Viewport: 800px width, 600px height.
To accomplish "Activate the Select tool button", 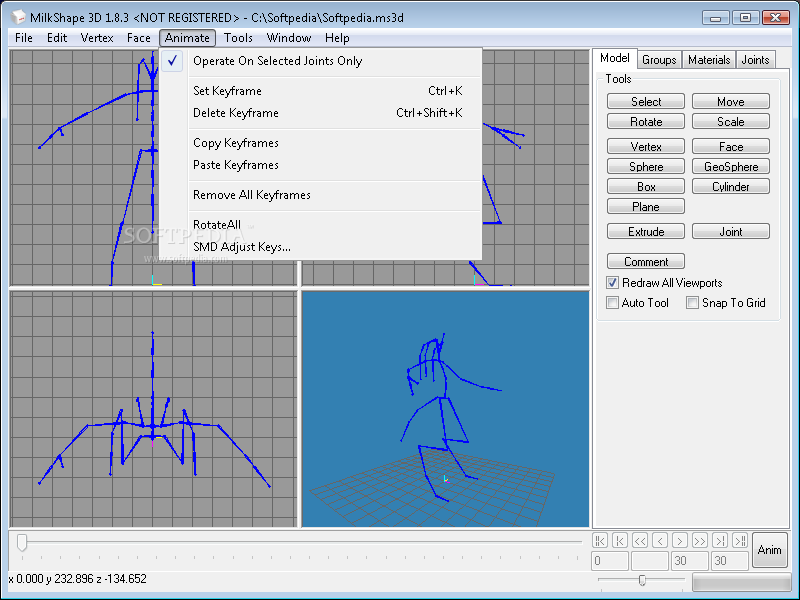I will (646, 102).
